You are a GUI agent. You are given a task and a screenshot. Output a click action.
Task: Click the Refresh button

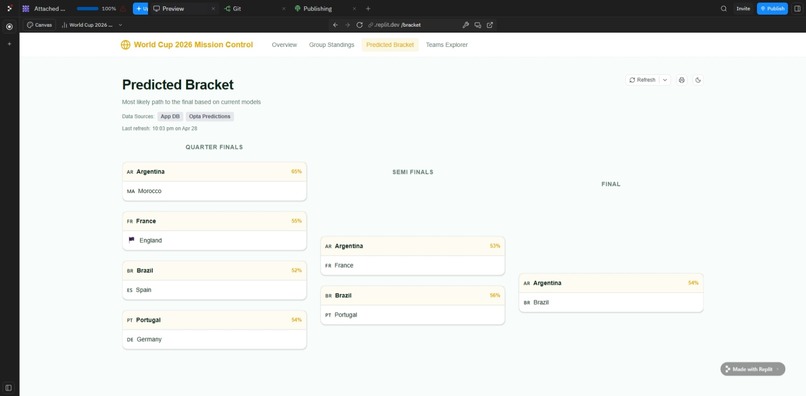click(643, 80)
